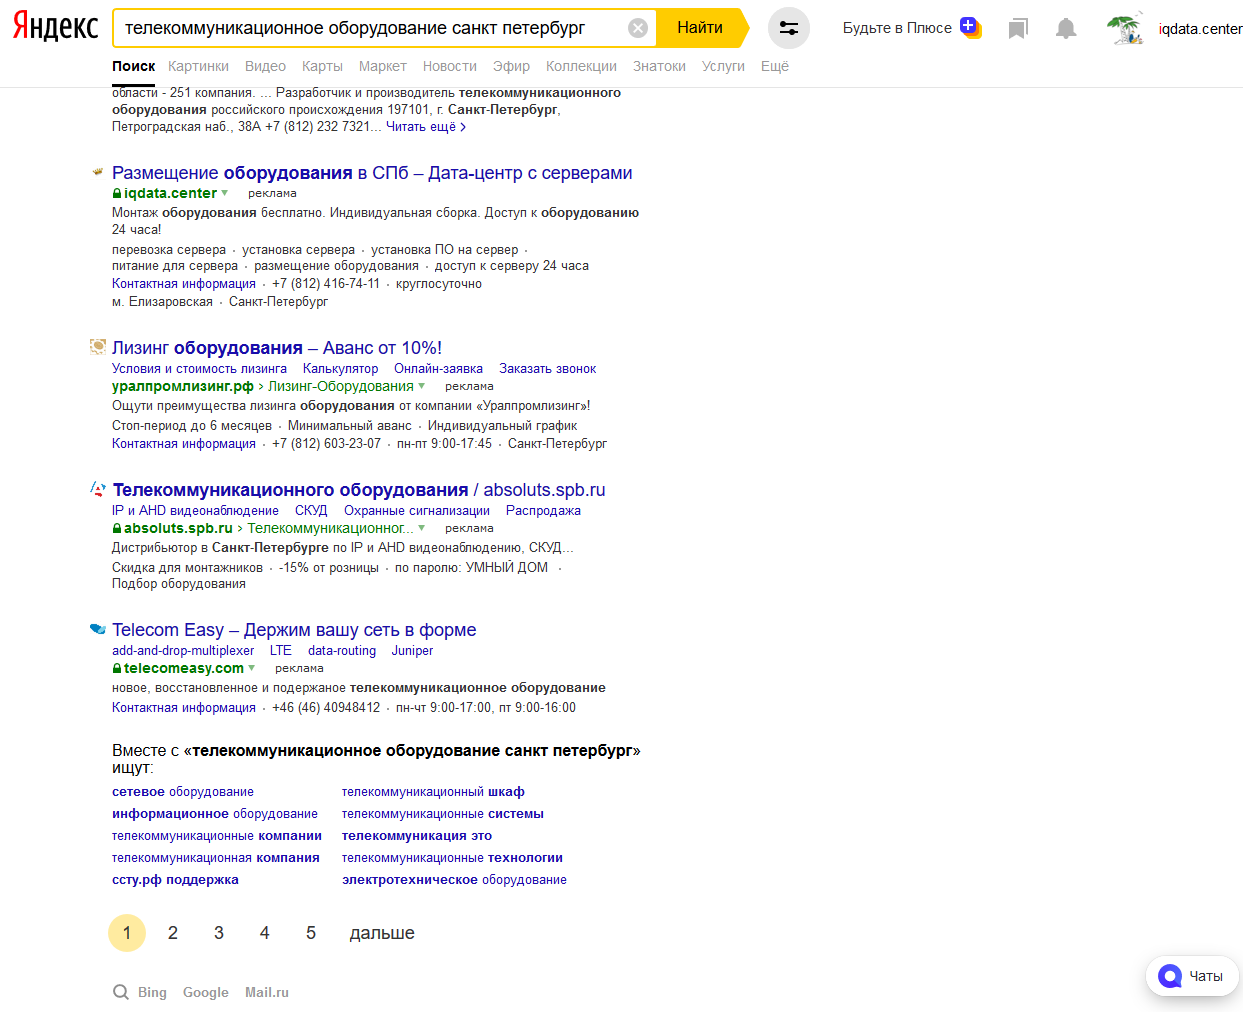The image size is (1243, 1012).
Task: Search related query телекоммуникационный шкаф
Action: click(x=433, y=792)
